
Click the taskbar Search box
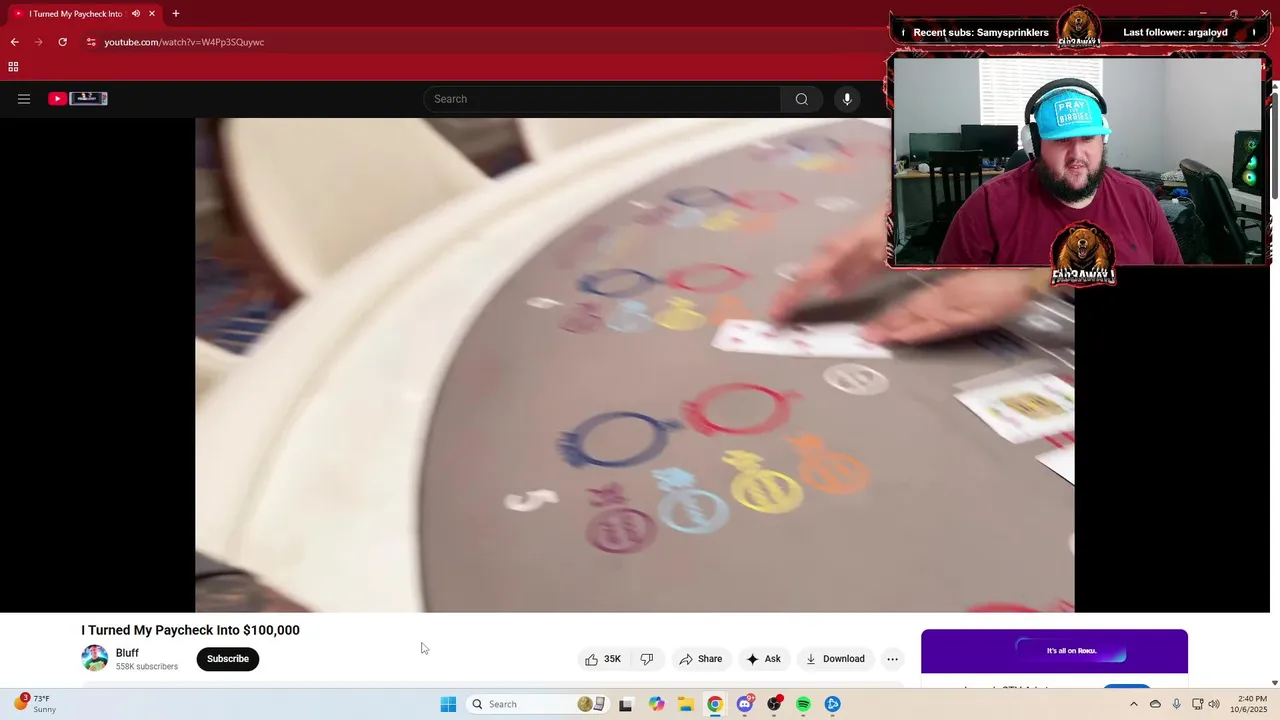538,704
